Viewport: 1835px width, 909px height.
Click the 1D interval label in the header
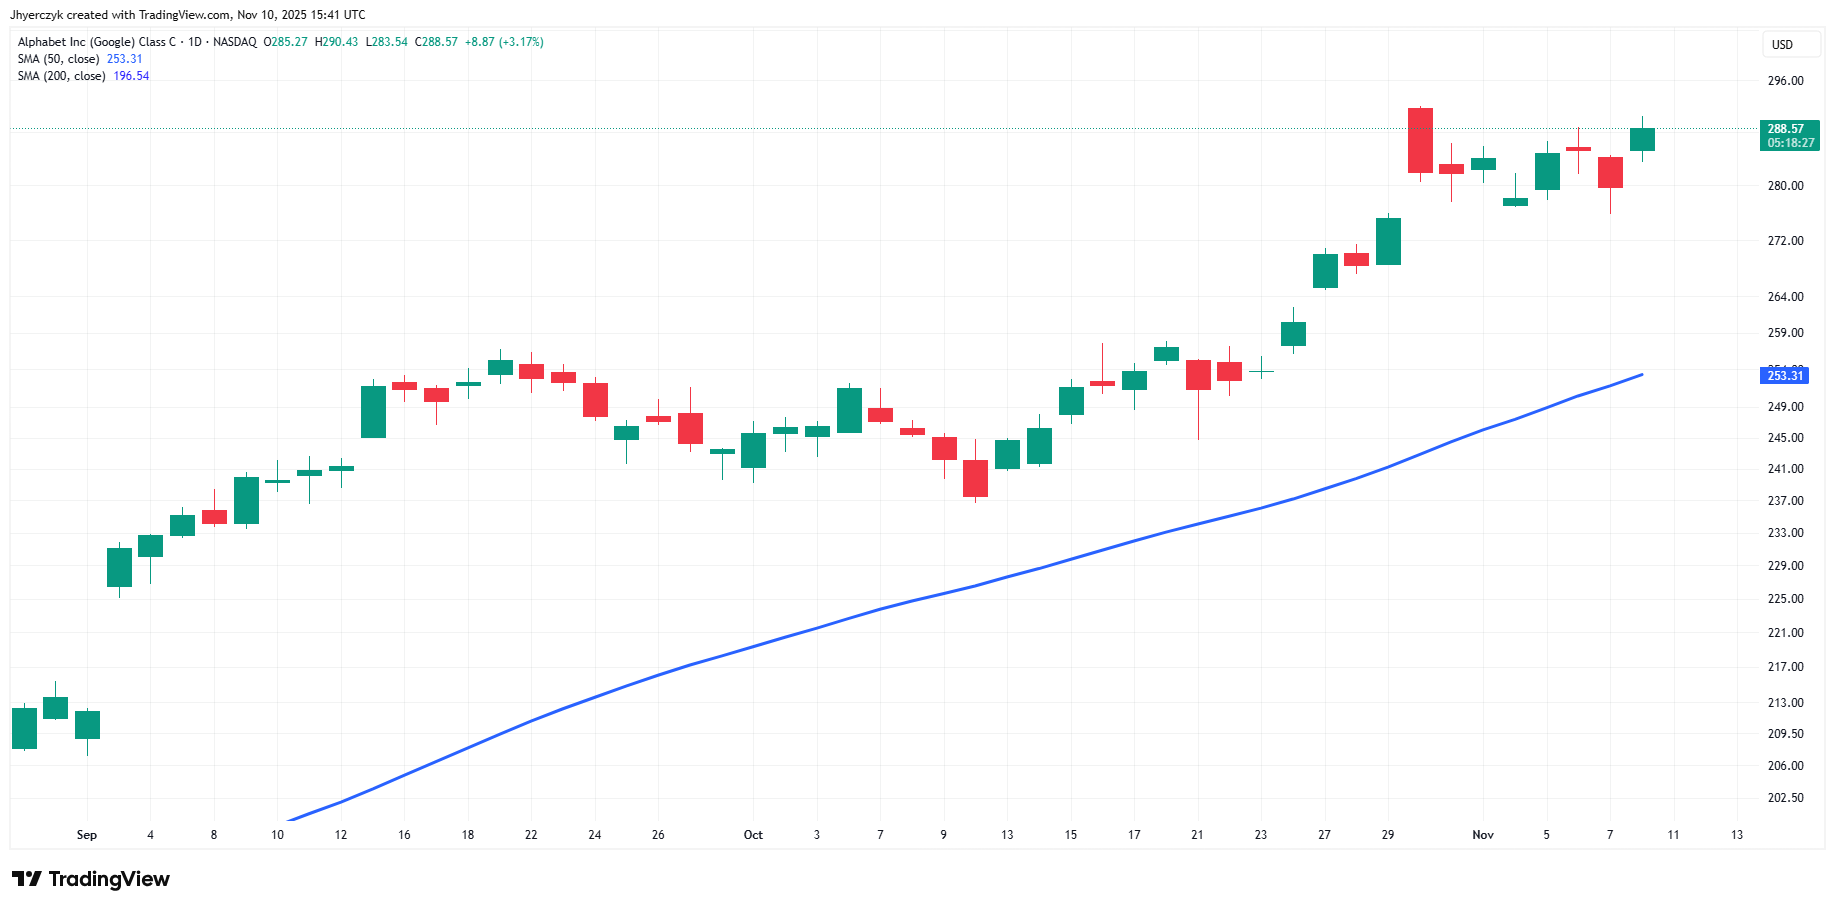click(x=195, y=42)
